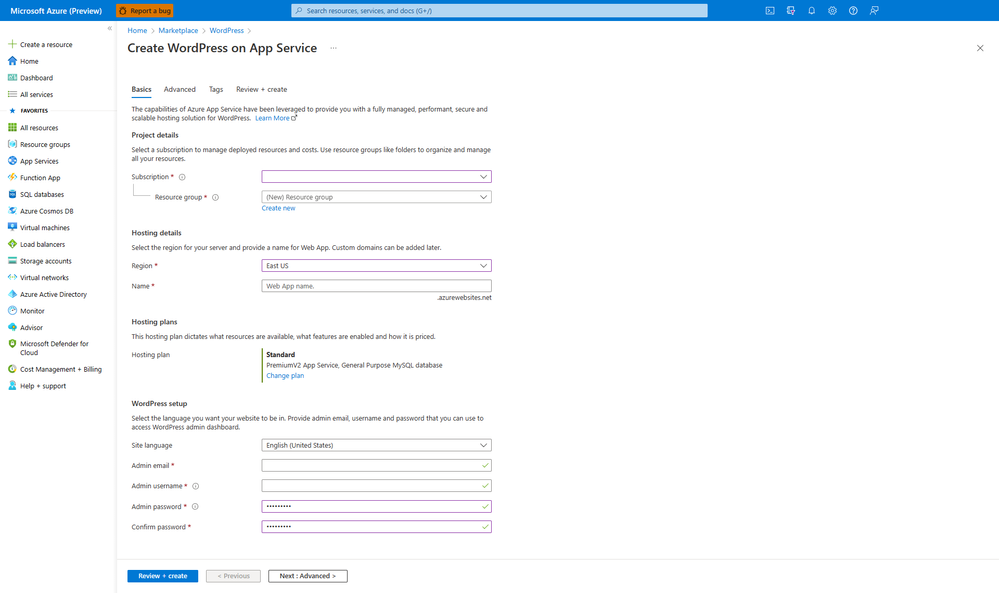Show Admin username info icon
Screen dimensions: 999x593
(x=196, y=486)
